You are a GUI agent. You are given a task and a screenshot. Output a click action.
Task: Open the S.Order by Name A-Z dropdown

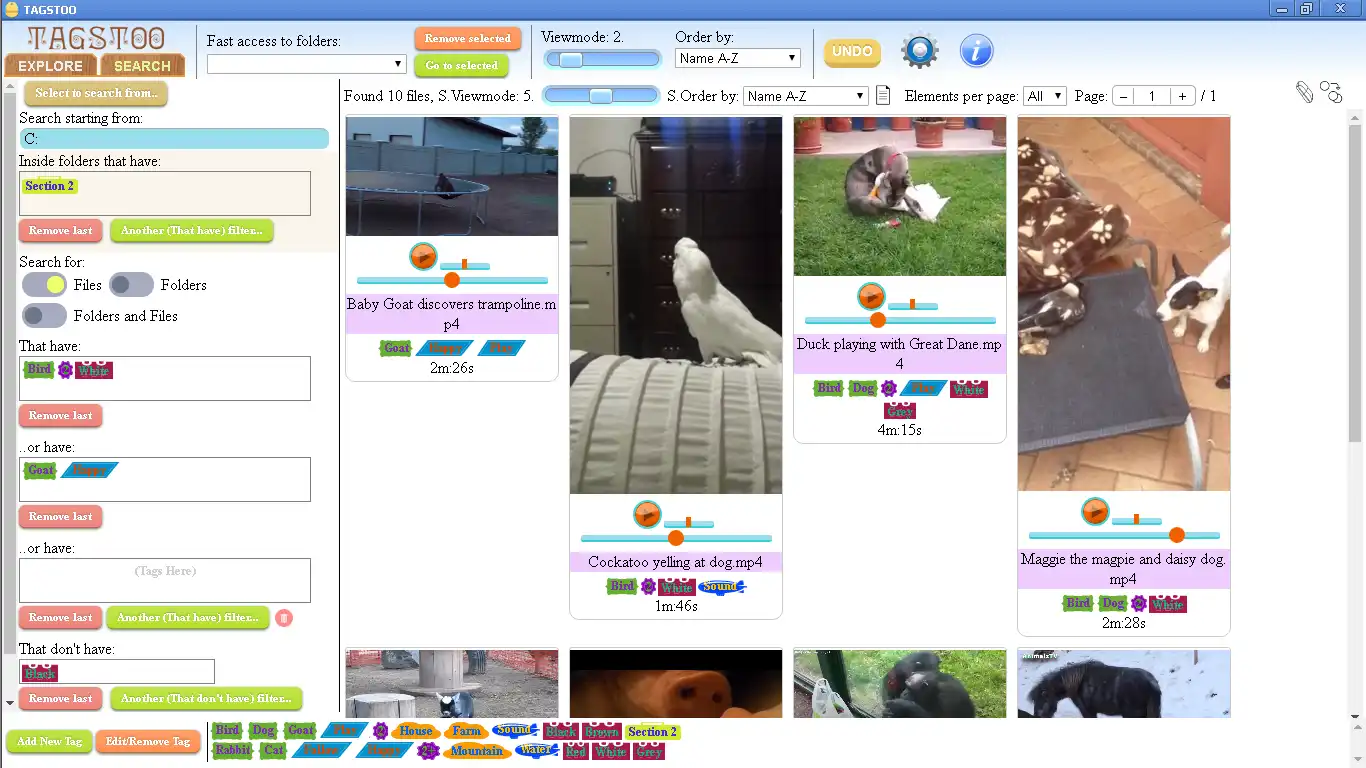[x=806, y=96]
